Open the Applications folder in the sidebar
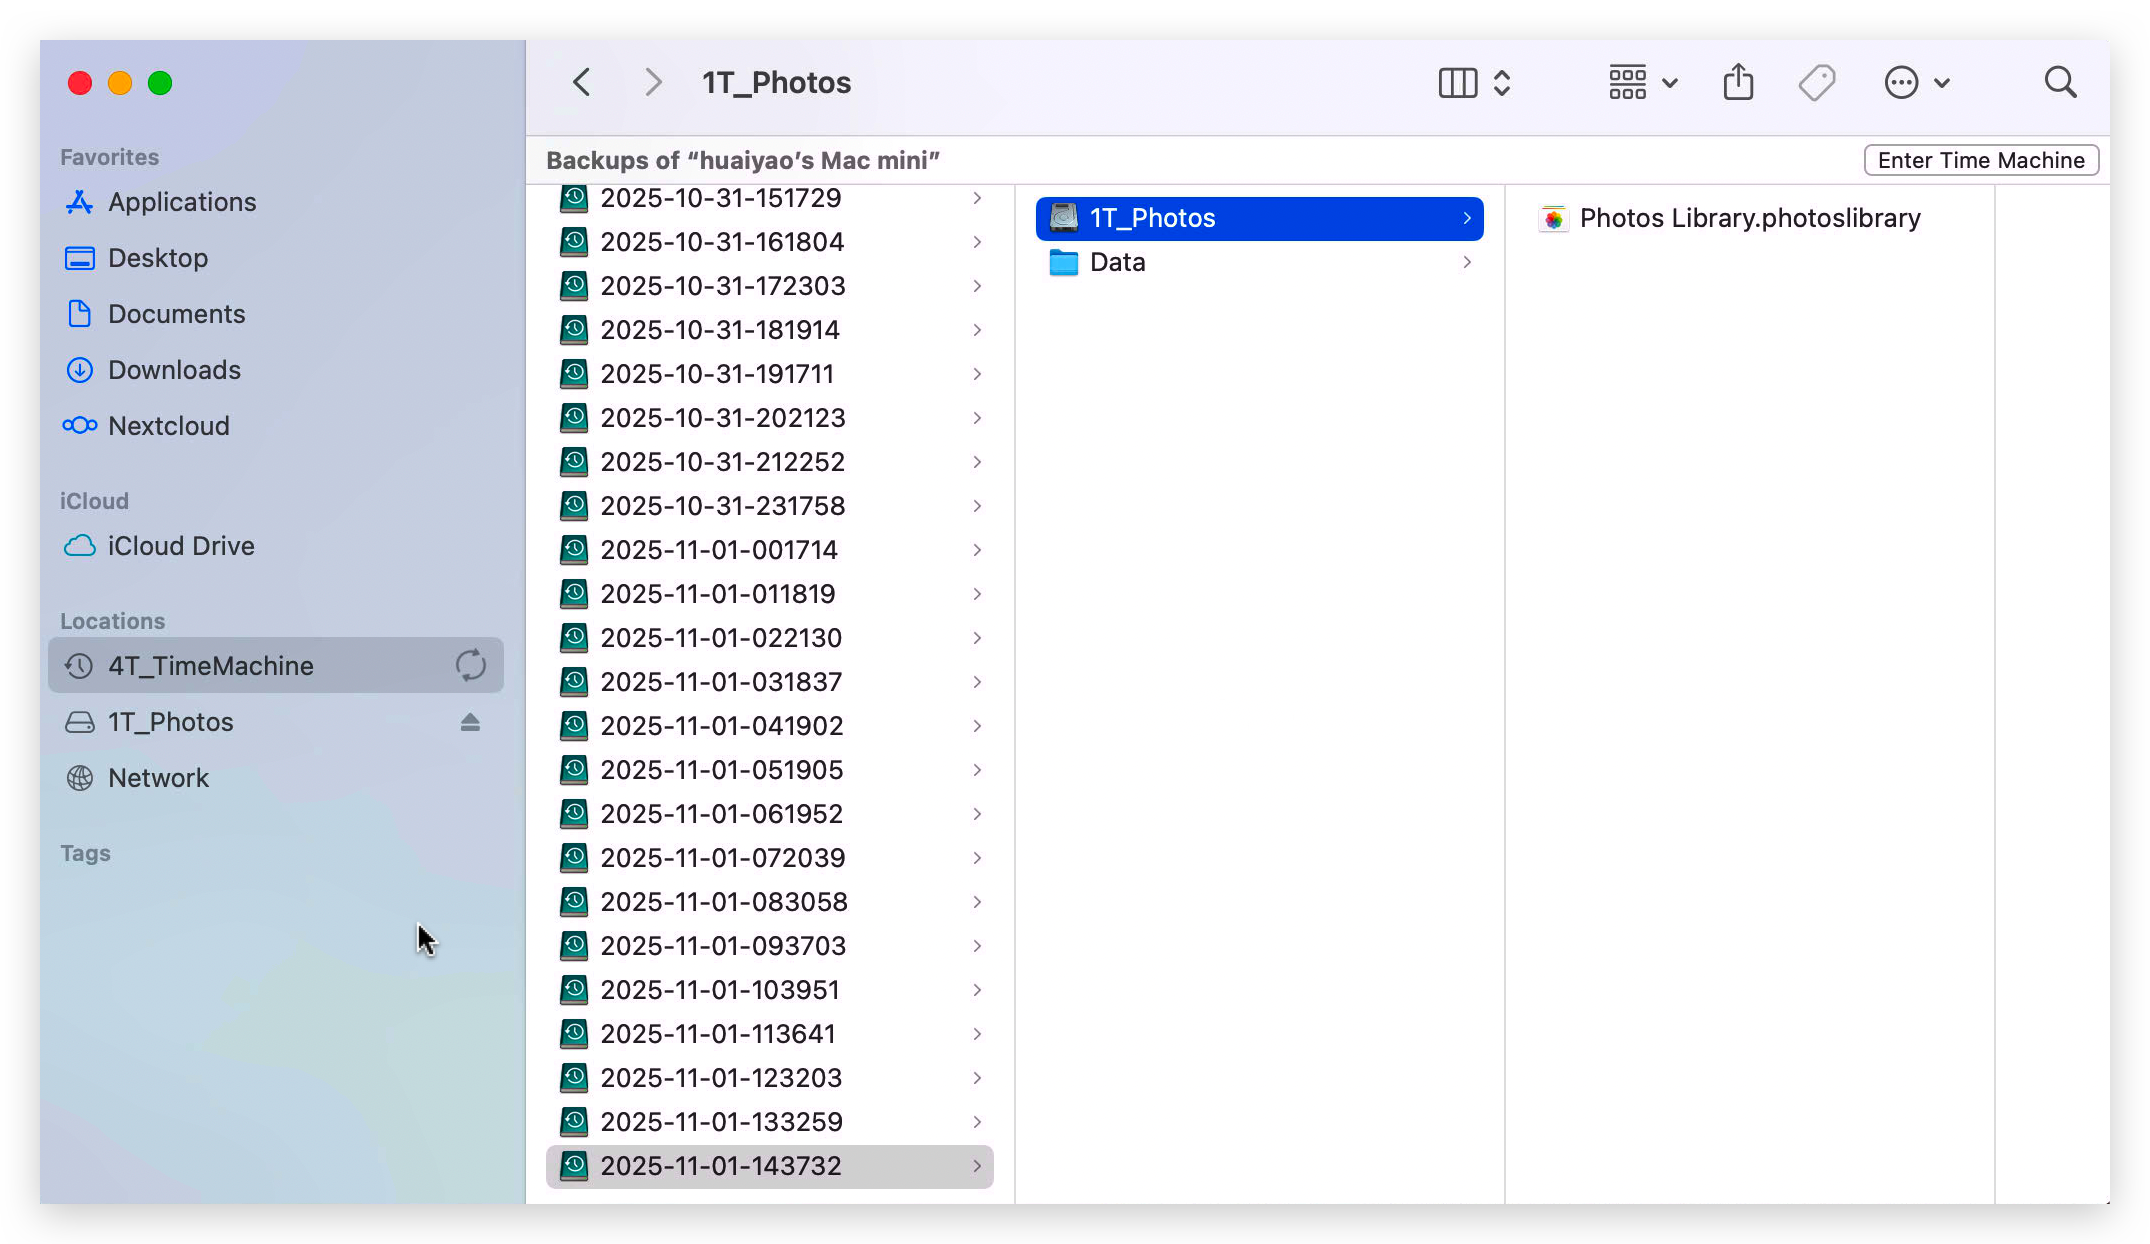 coord(181,202)
